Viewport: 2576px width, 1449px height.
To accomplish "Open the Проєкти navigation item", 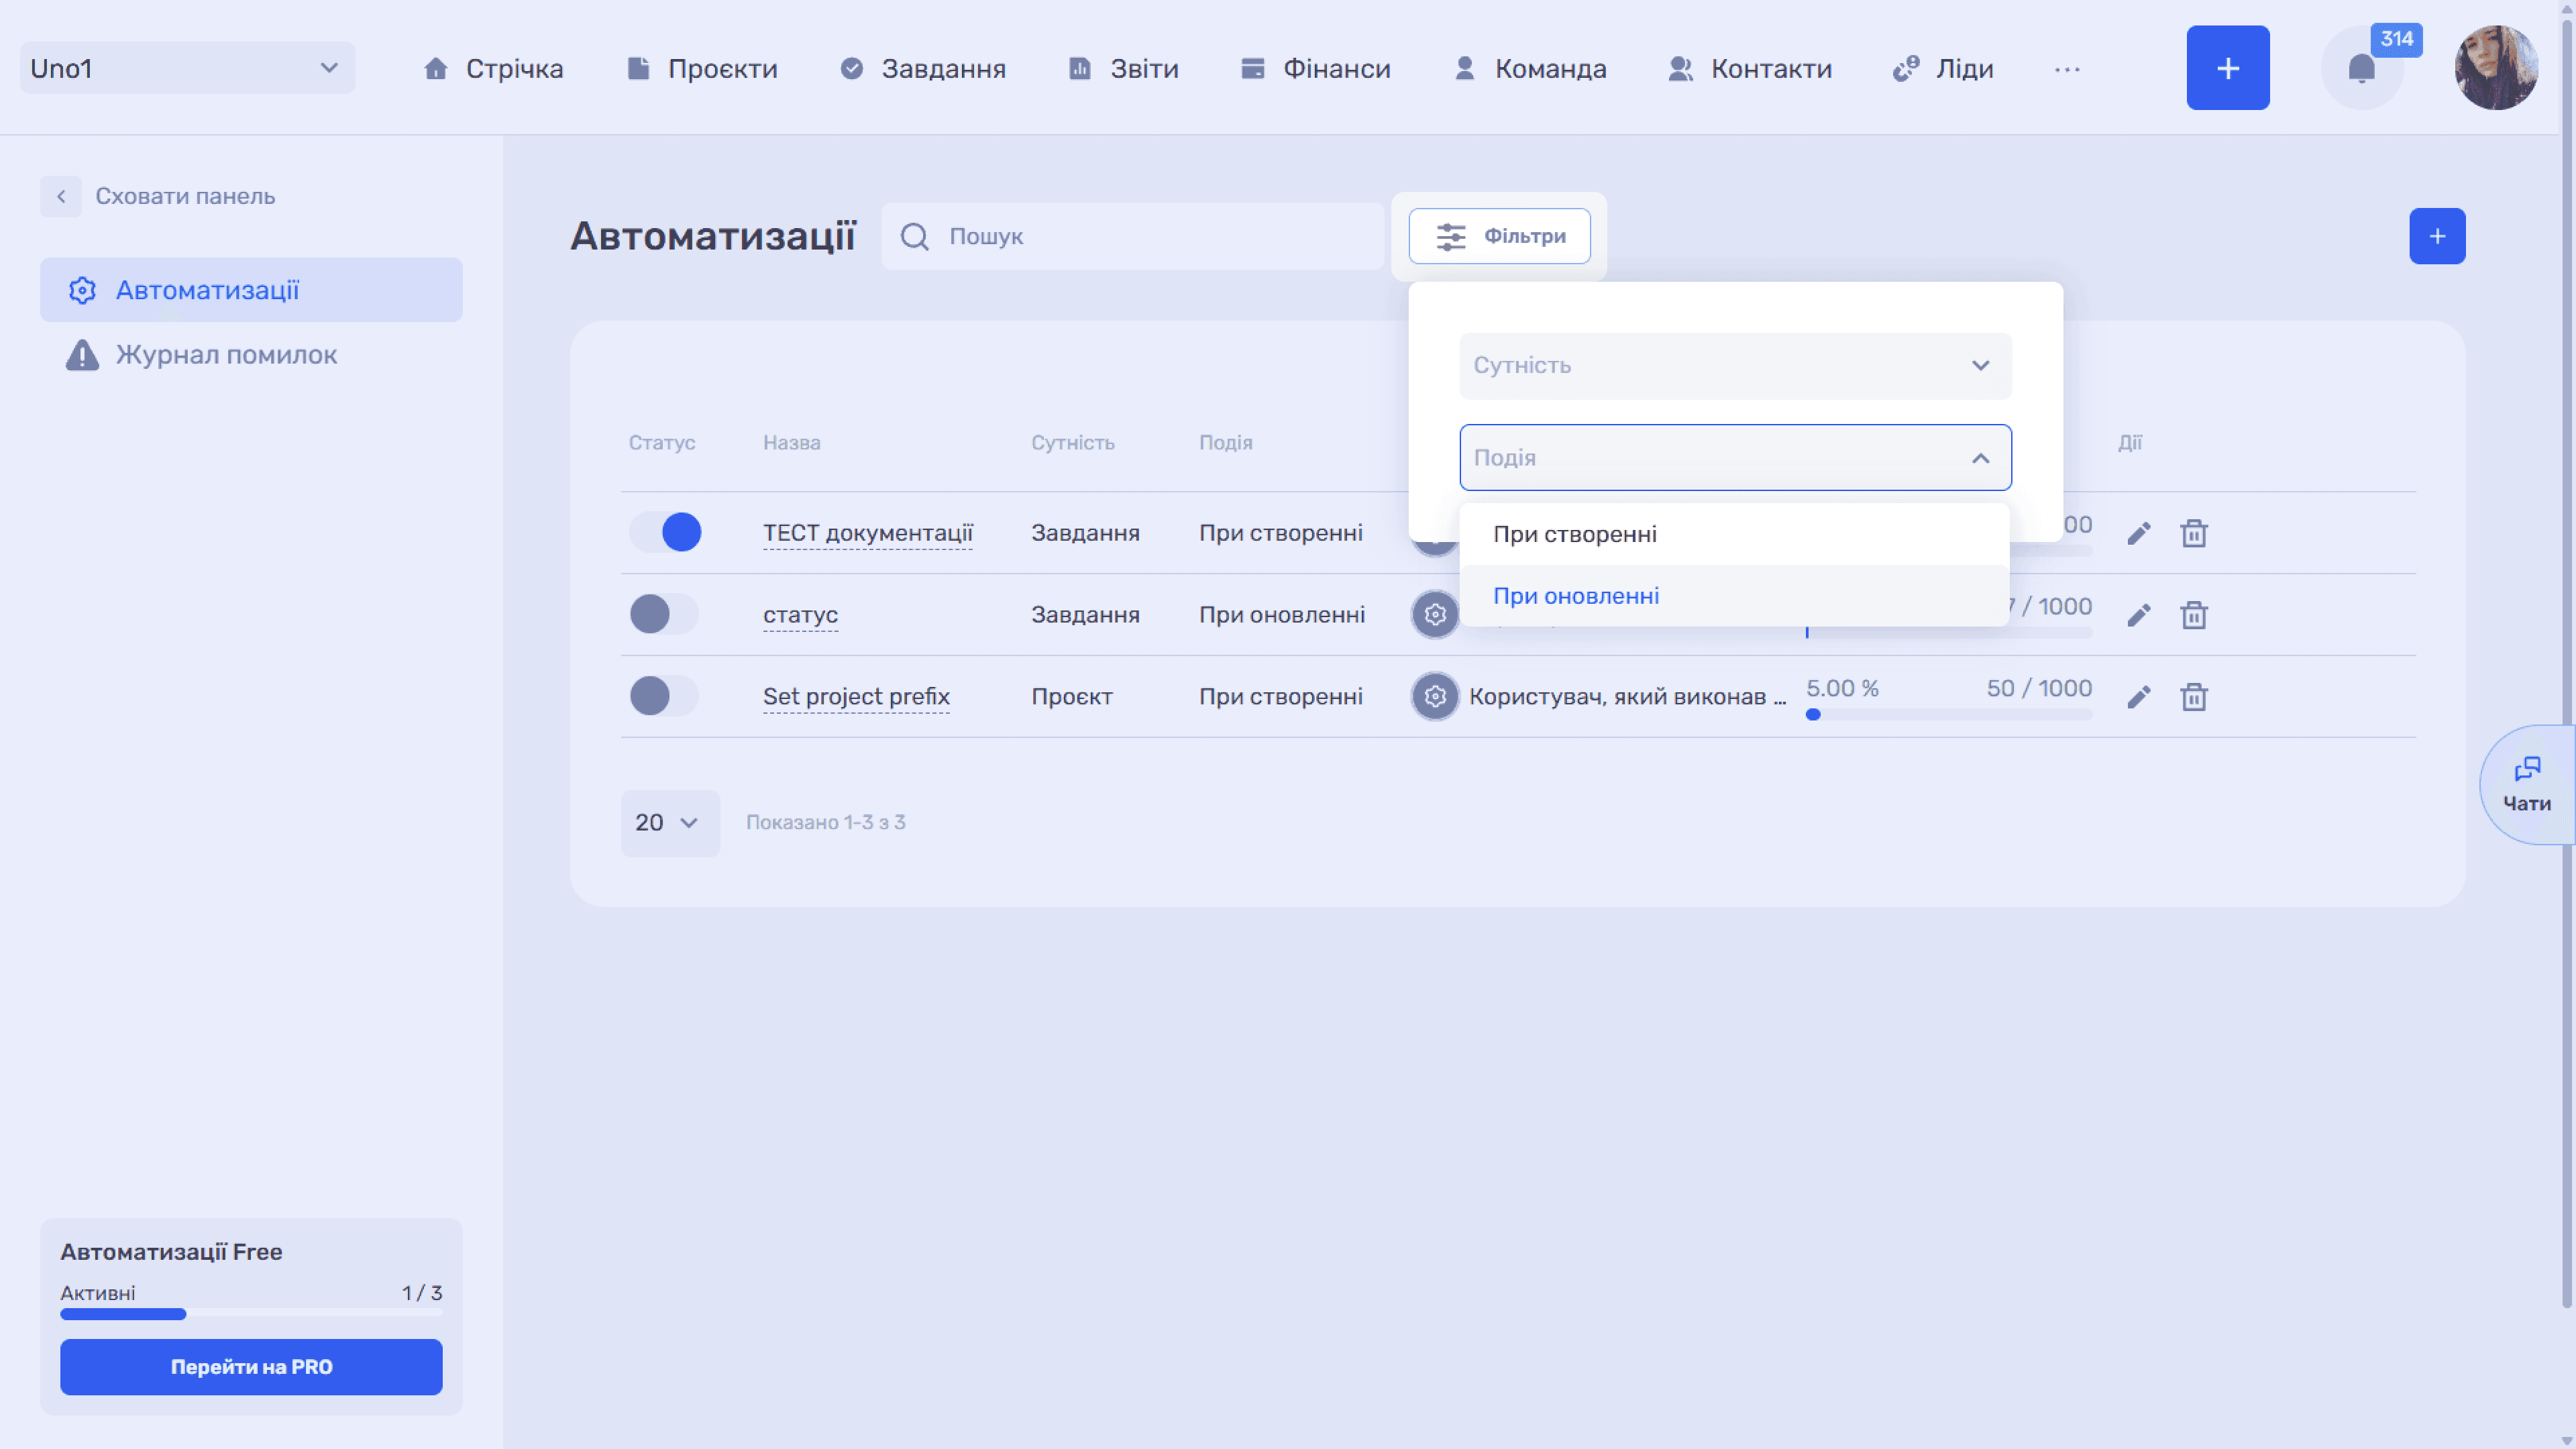I will (702, 68).
